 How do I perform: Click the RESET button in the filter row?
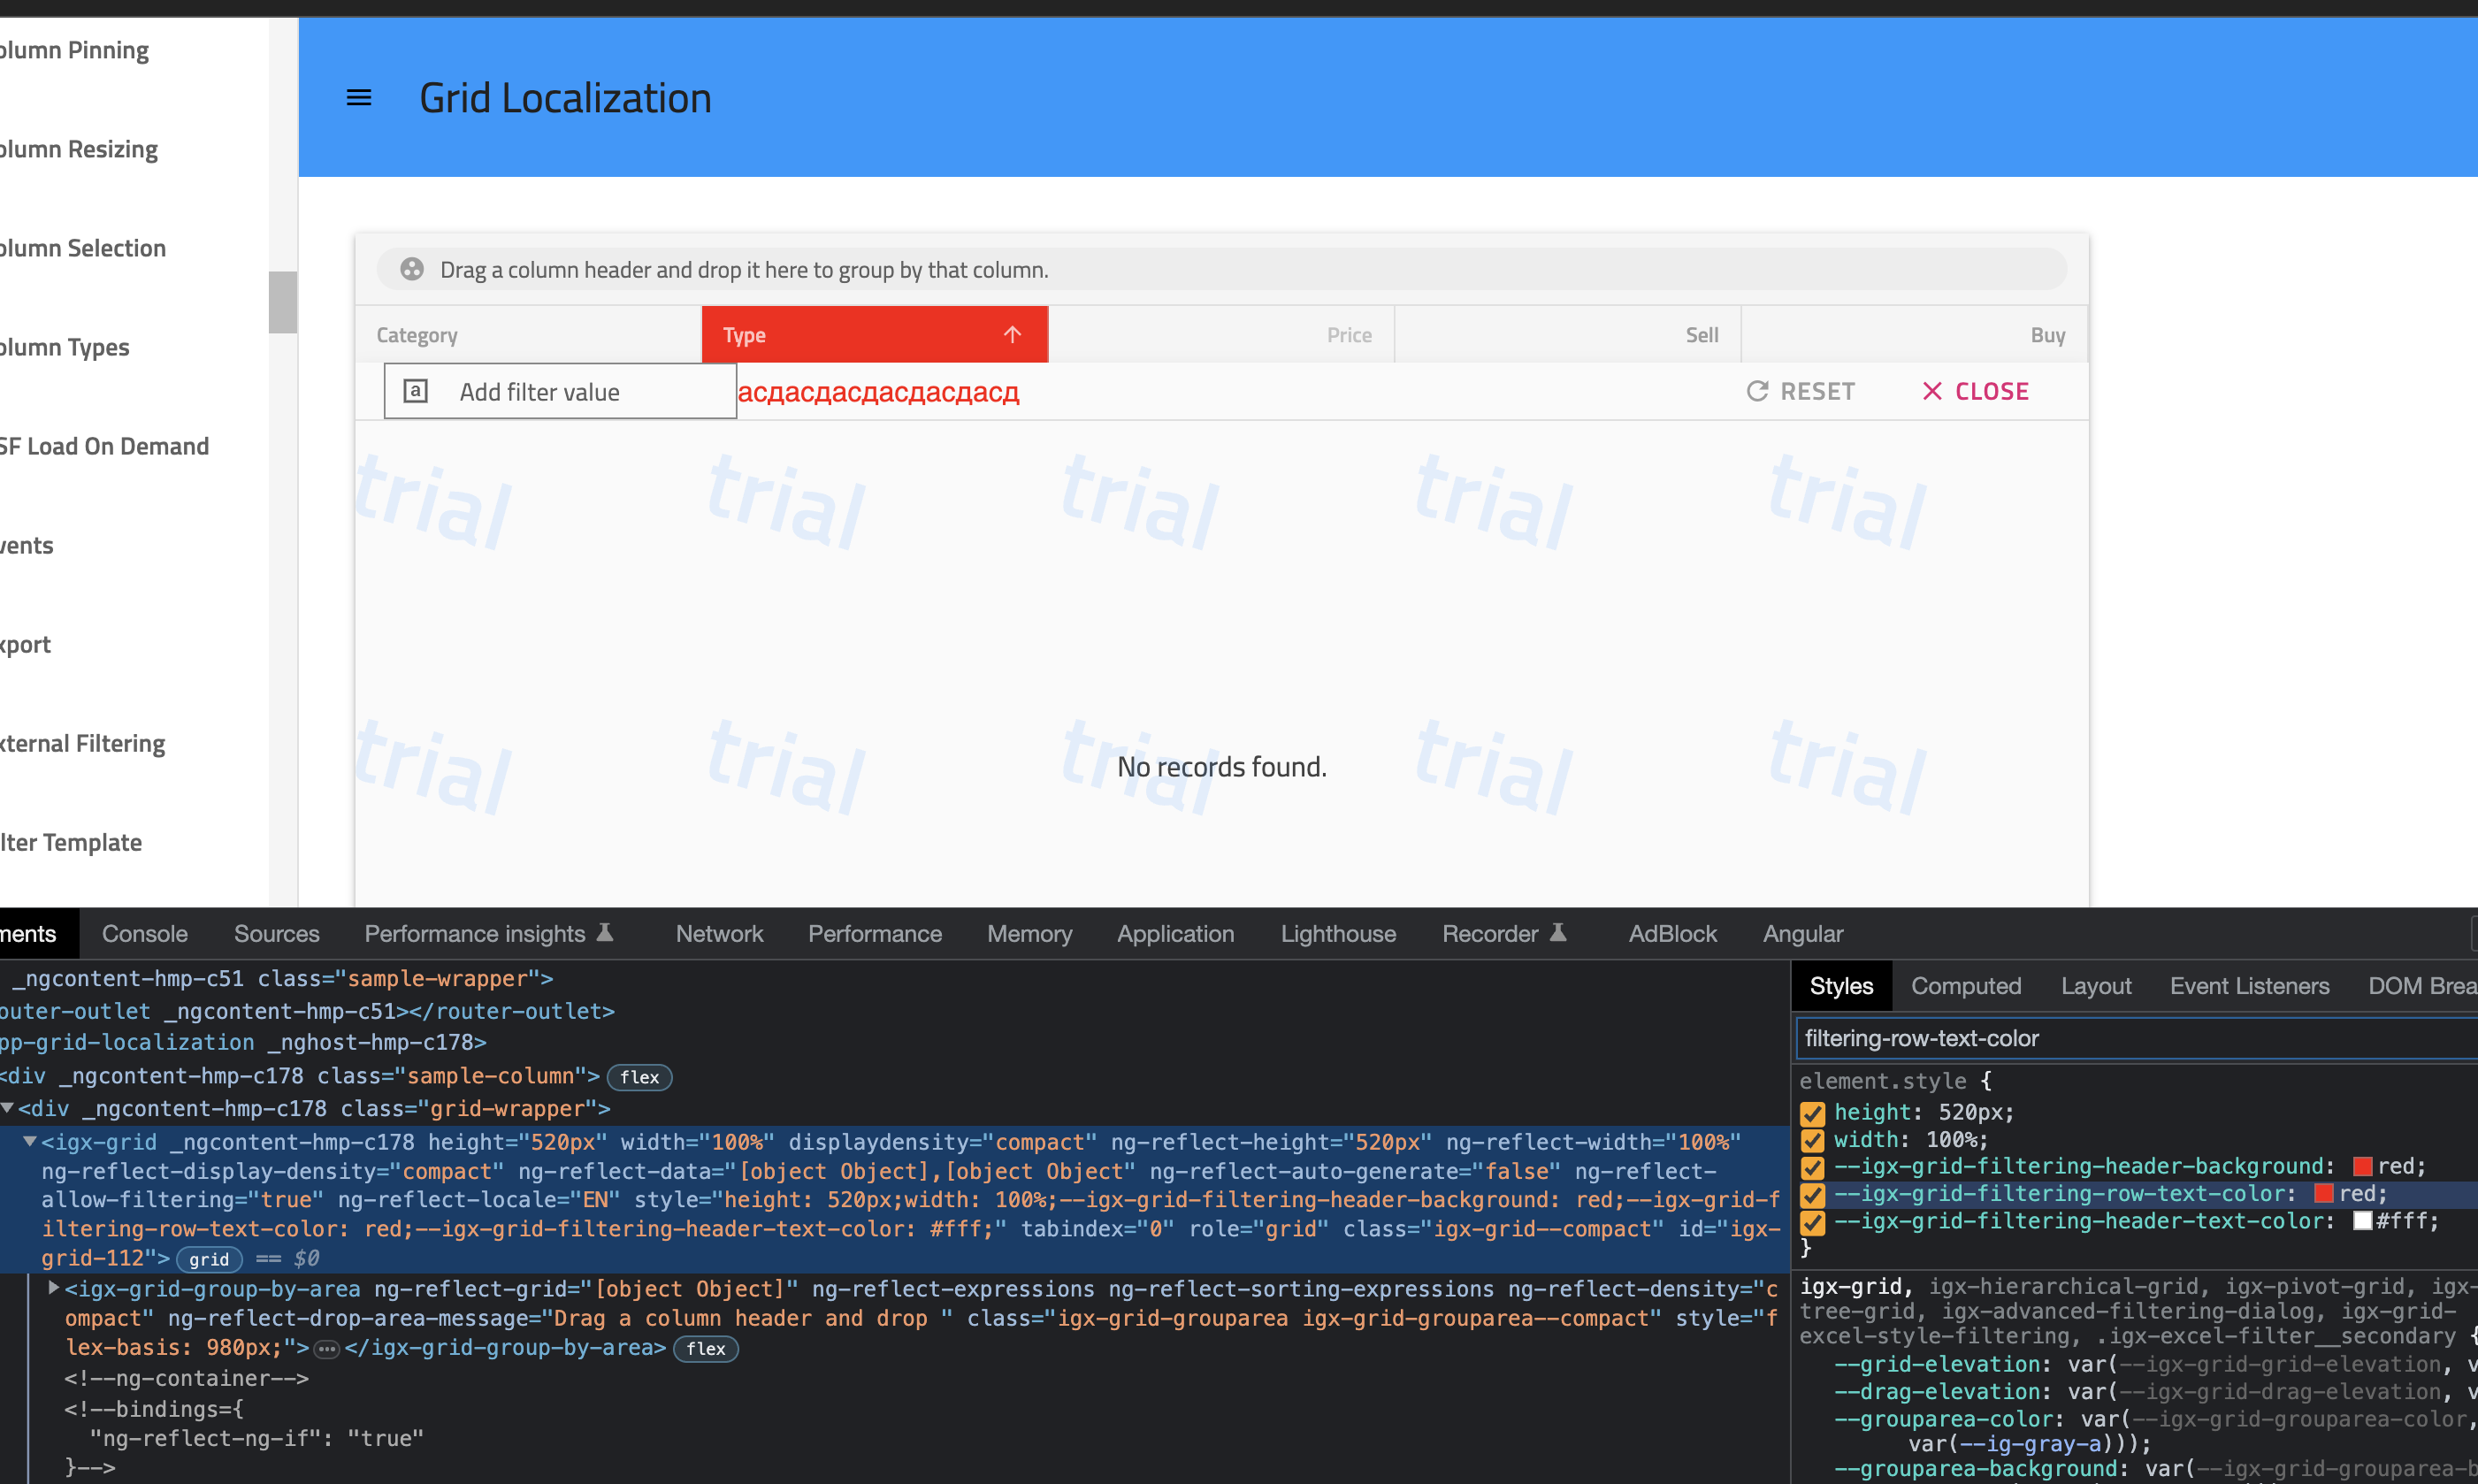(x=1818, y=390)
